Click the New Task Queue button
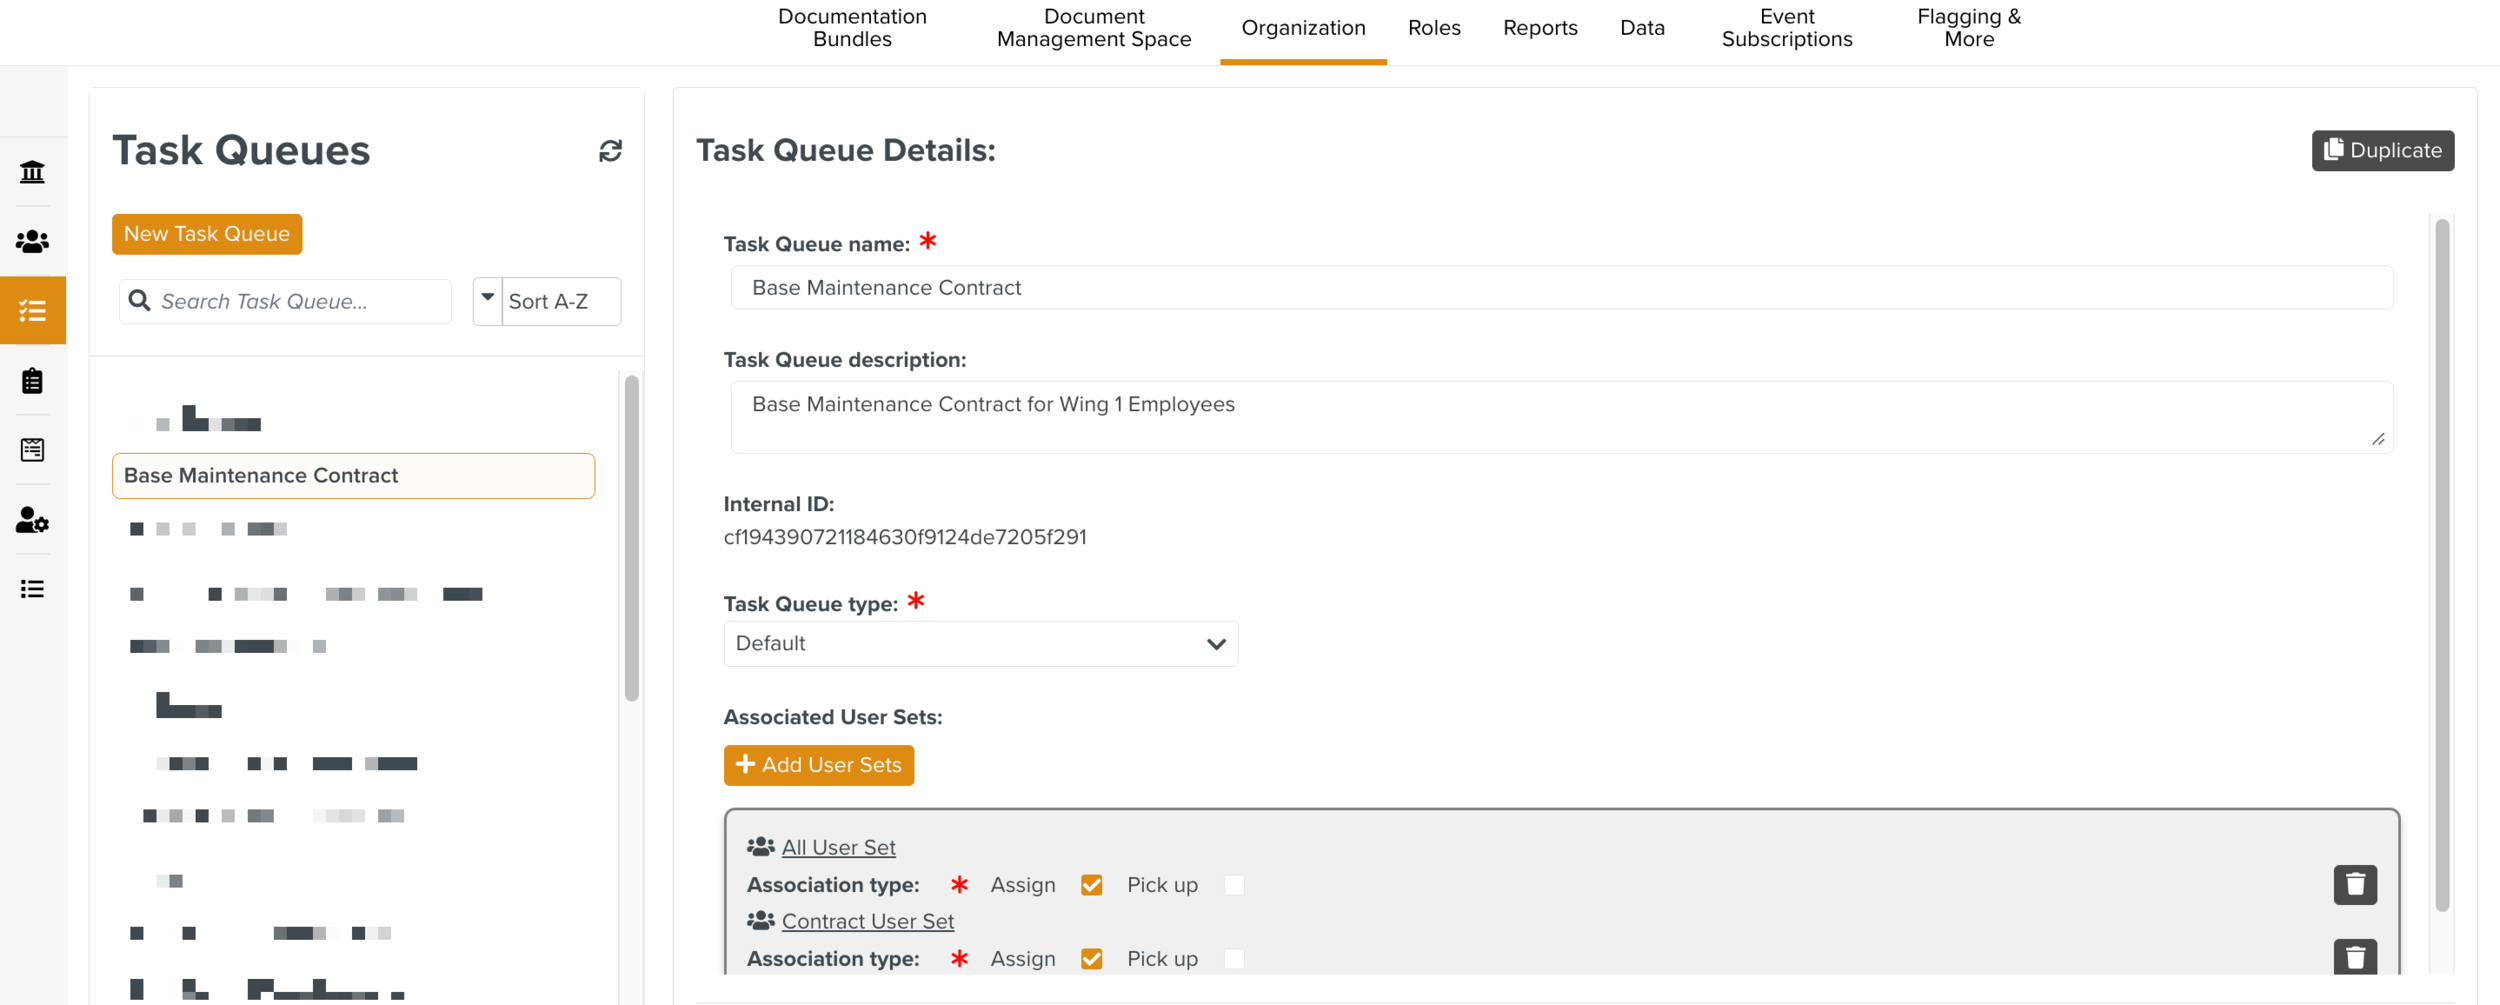Image resolution: width=2500 pixels, height=1005 pixels. point(207,234)
